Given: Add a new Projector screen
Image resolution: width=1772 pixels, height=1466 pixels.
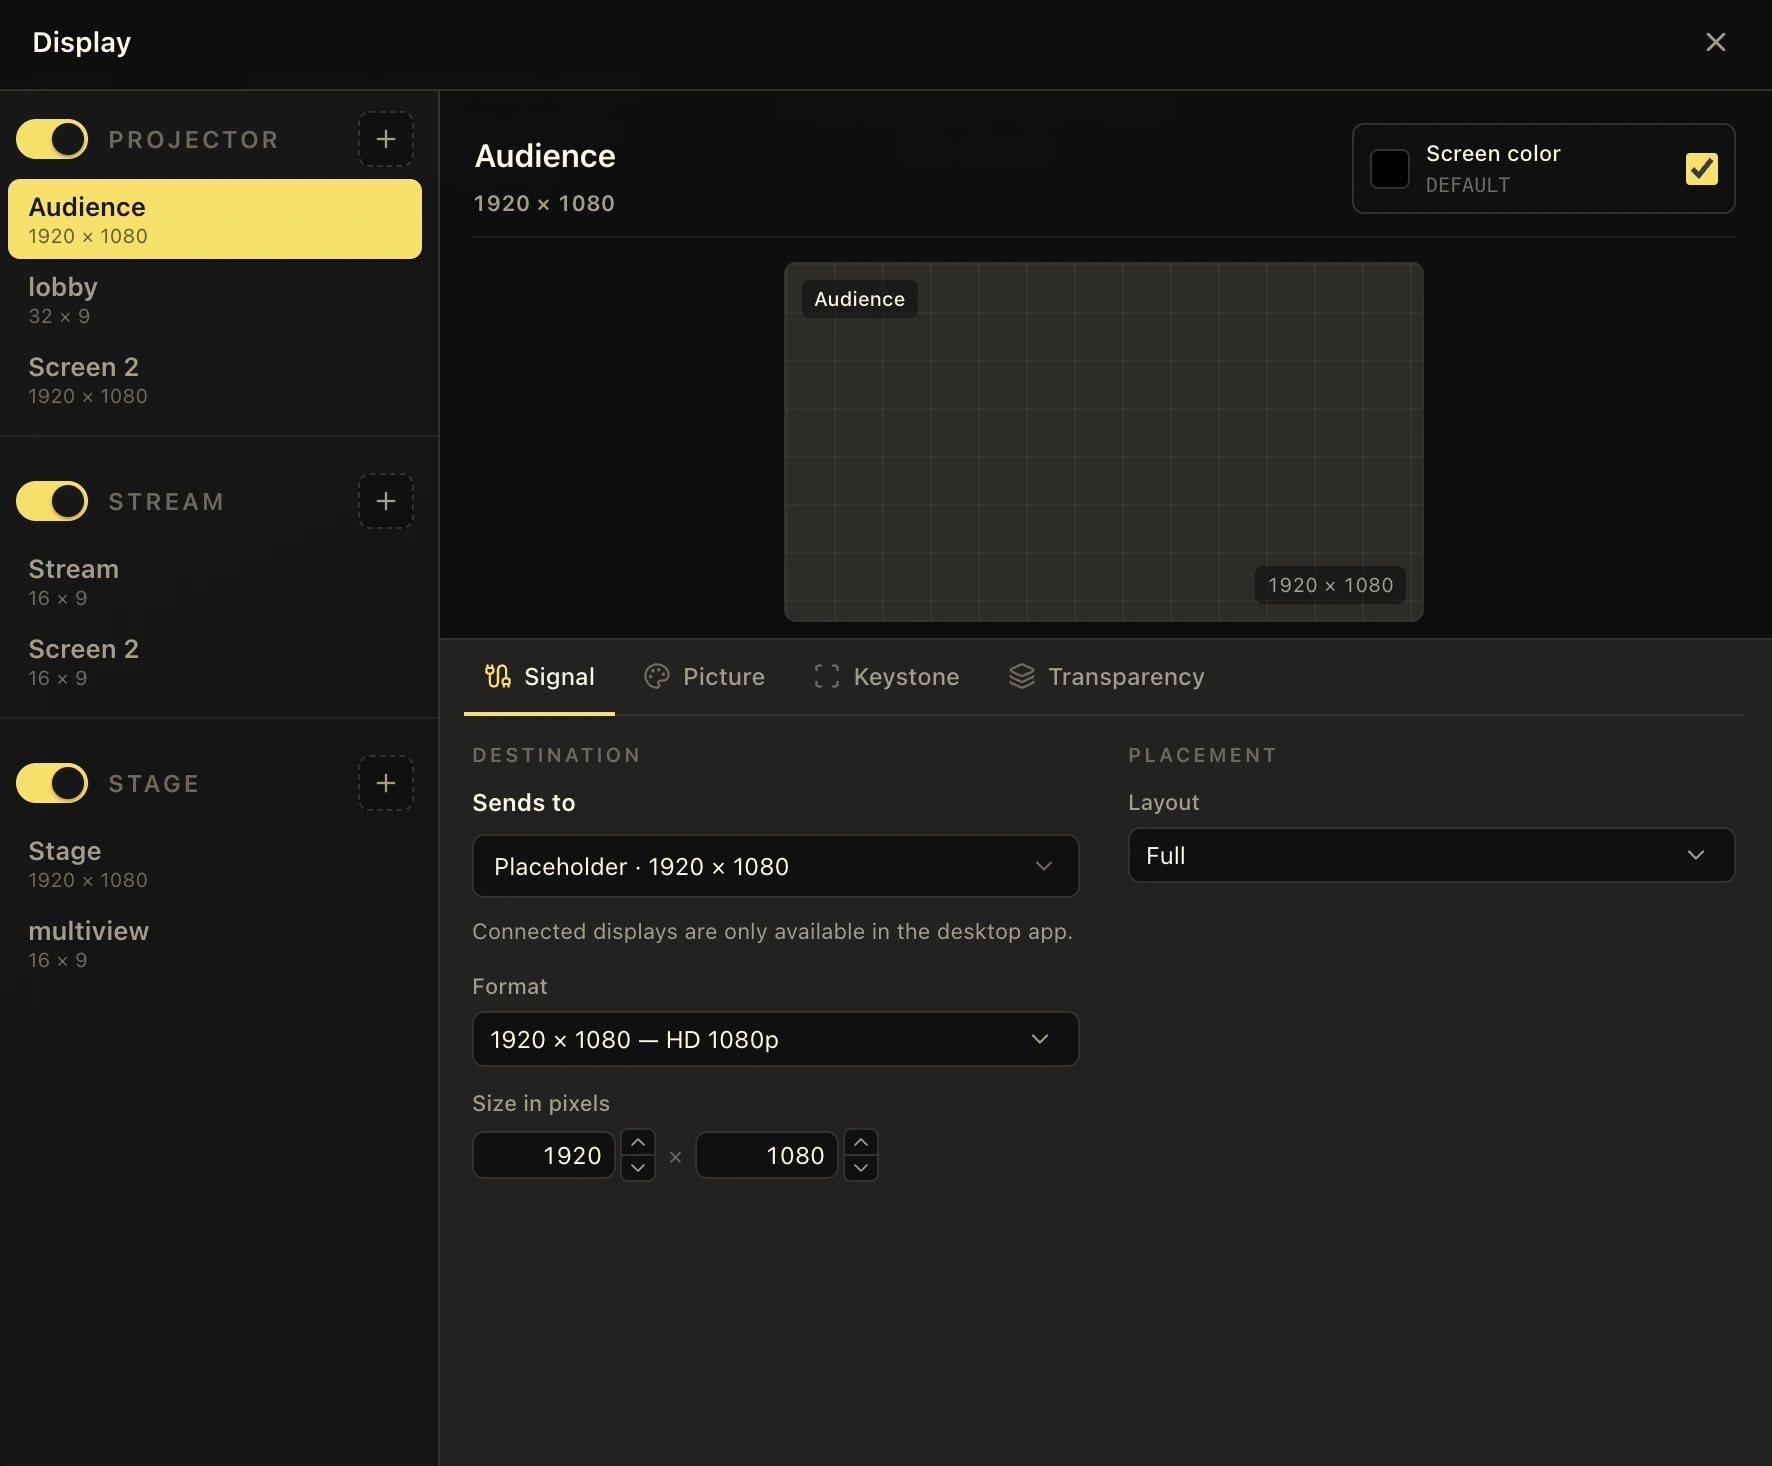Looking at the screenshot, I should [x=386, y=139].
